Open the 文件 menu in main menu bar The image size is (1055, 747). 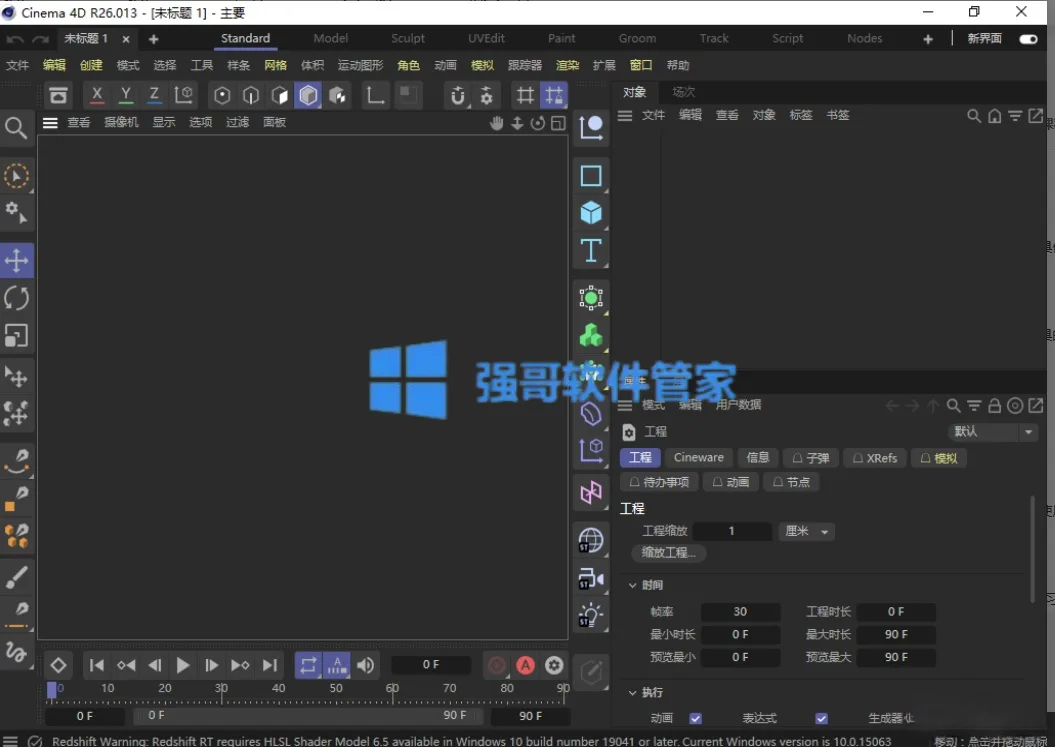[x=17, y=65]
